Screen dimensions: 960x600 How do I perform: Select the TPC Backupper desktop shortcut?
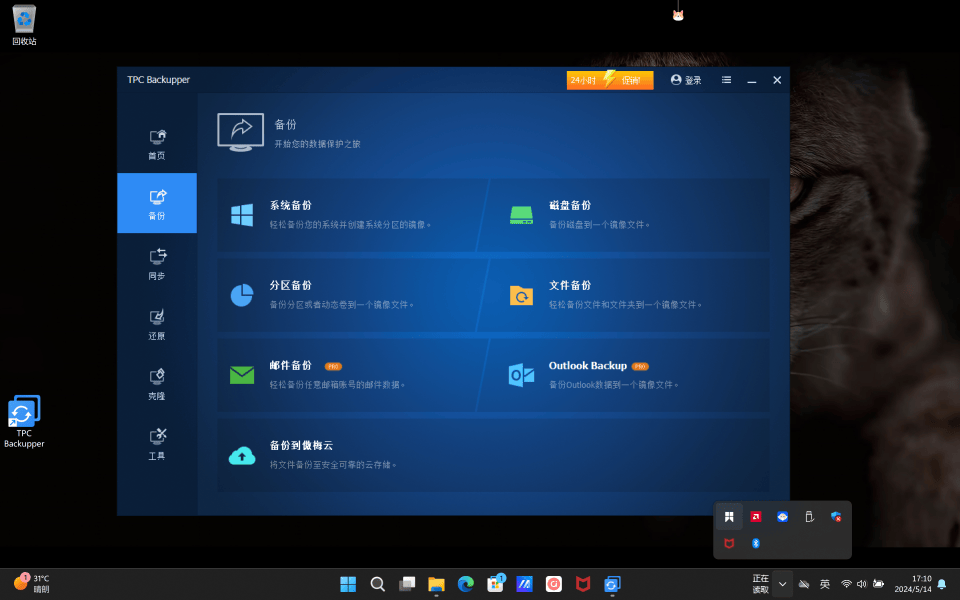point(24,422)
